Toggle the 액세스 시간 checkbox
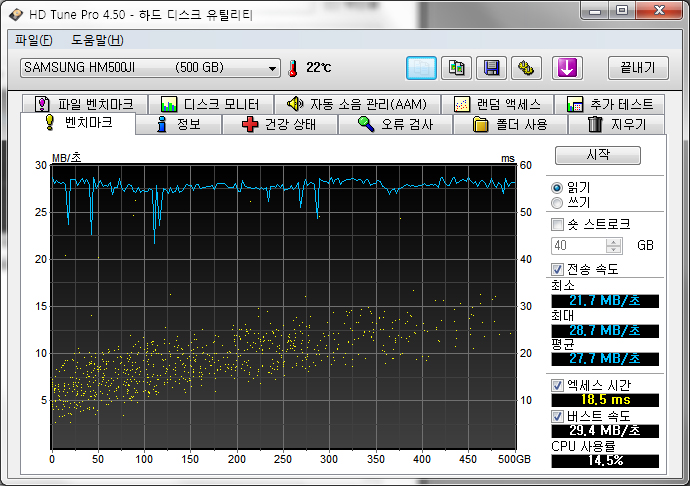The image size is (690, 486). tap(558, 385)
